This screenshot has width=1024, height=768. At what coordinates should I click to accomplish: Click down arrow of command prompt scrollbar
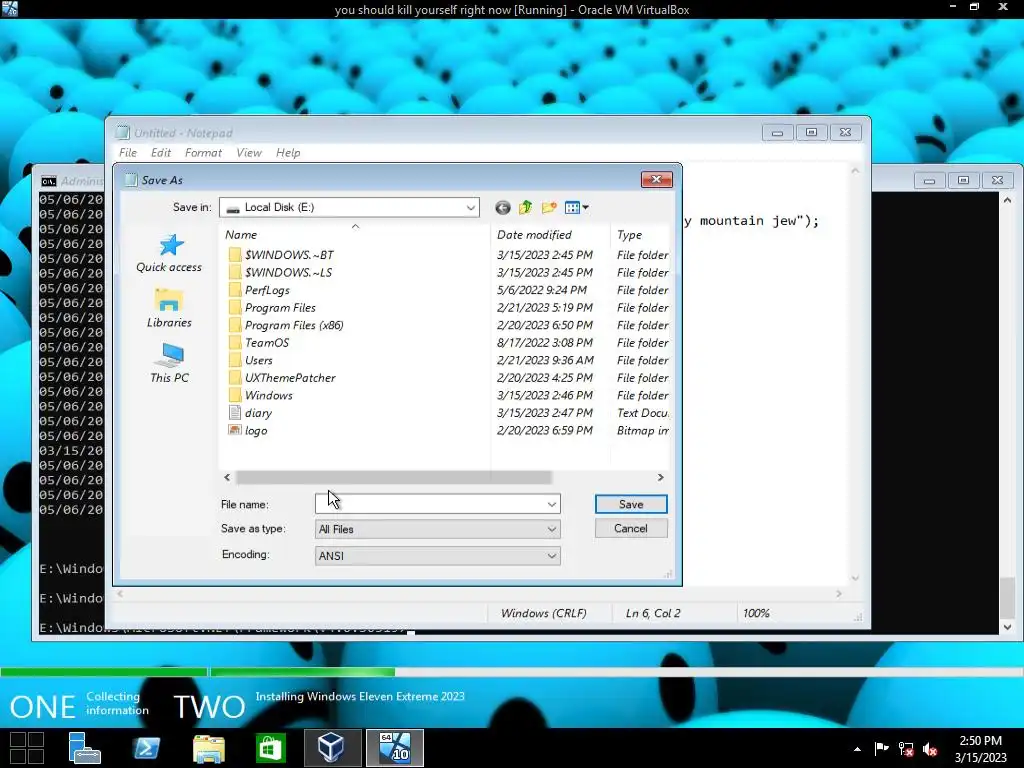1007,627
